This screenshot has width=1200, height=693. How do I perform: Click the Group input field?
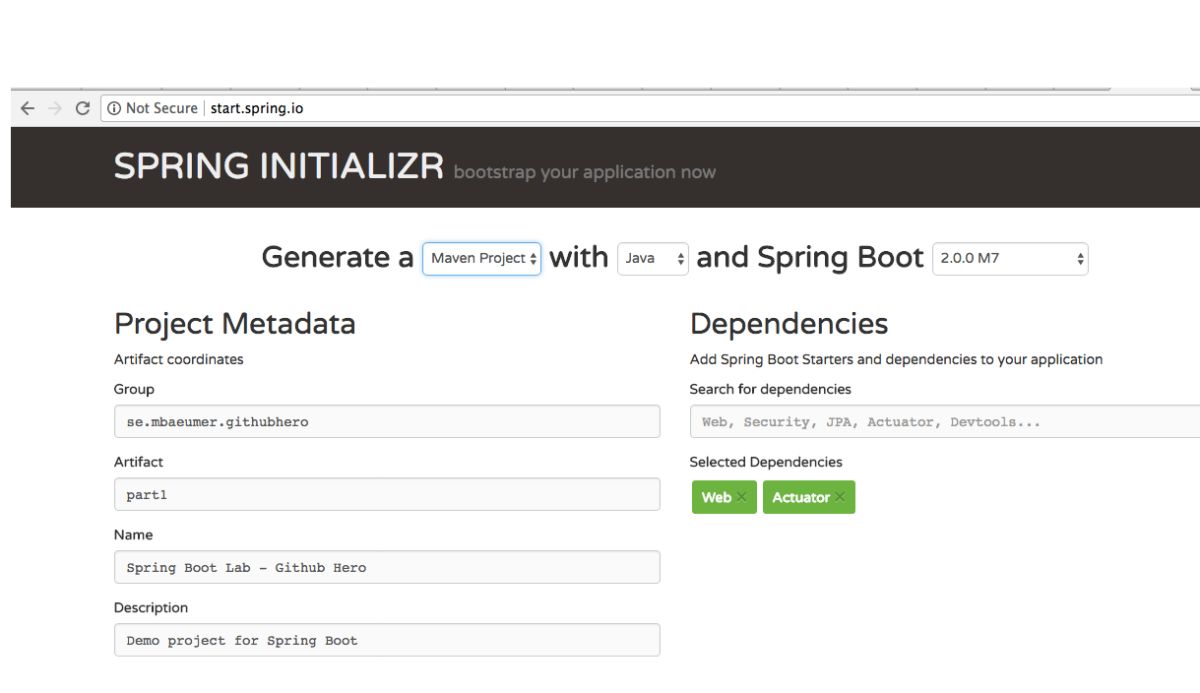(x=387, y=421)
